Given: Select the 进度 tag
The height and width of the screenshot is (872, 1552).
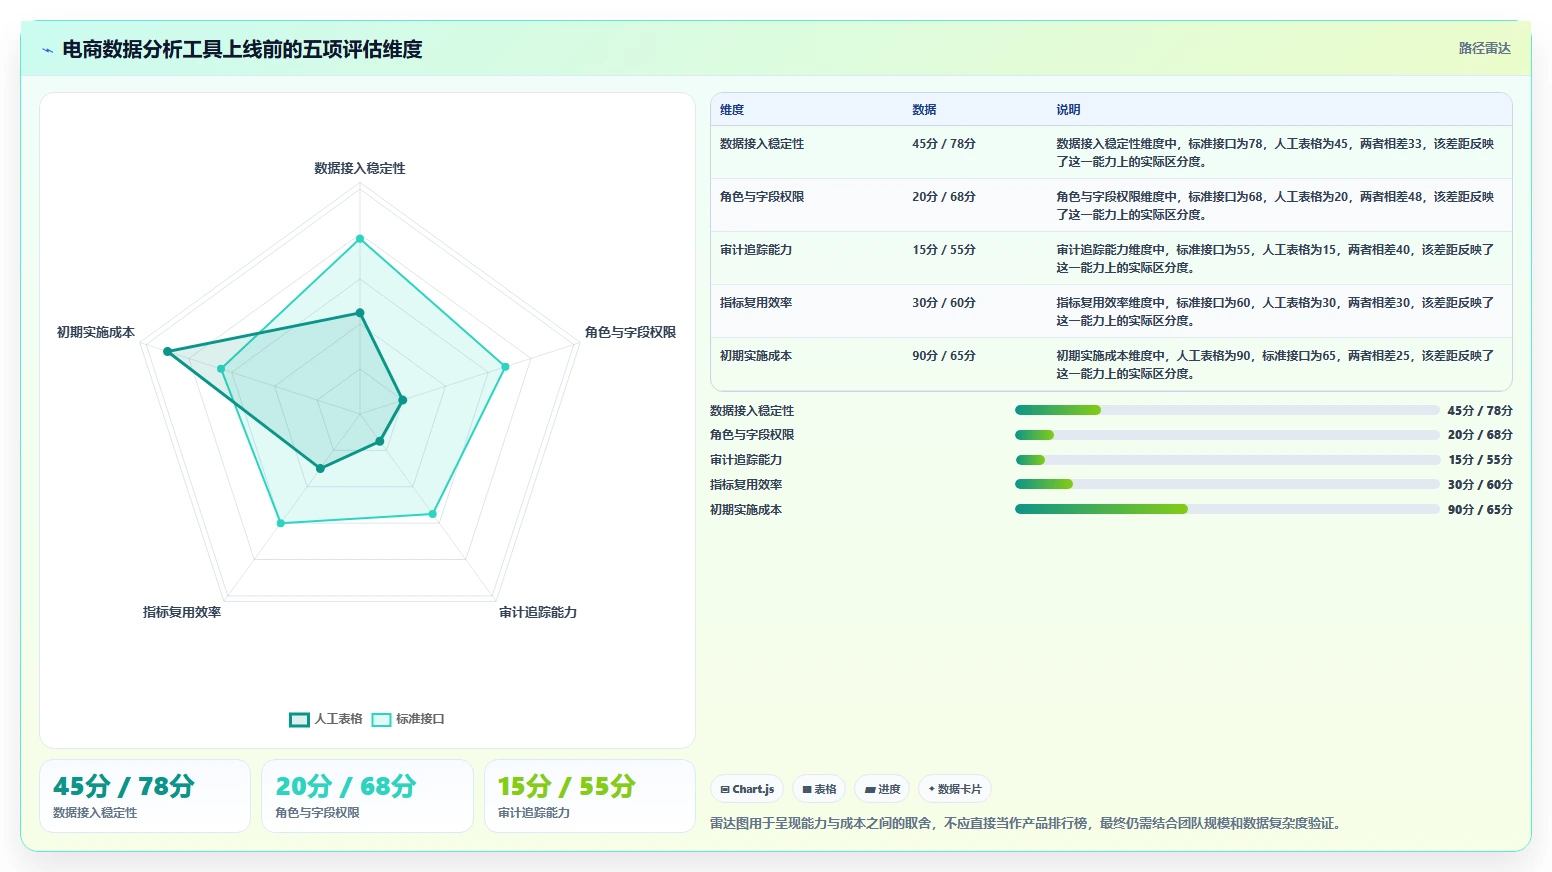Looking at the screenshot, I should [x=882, y=789].
